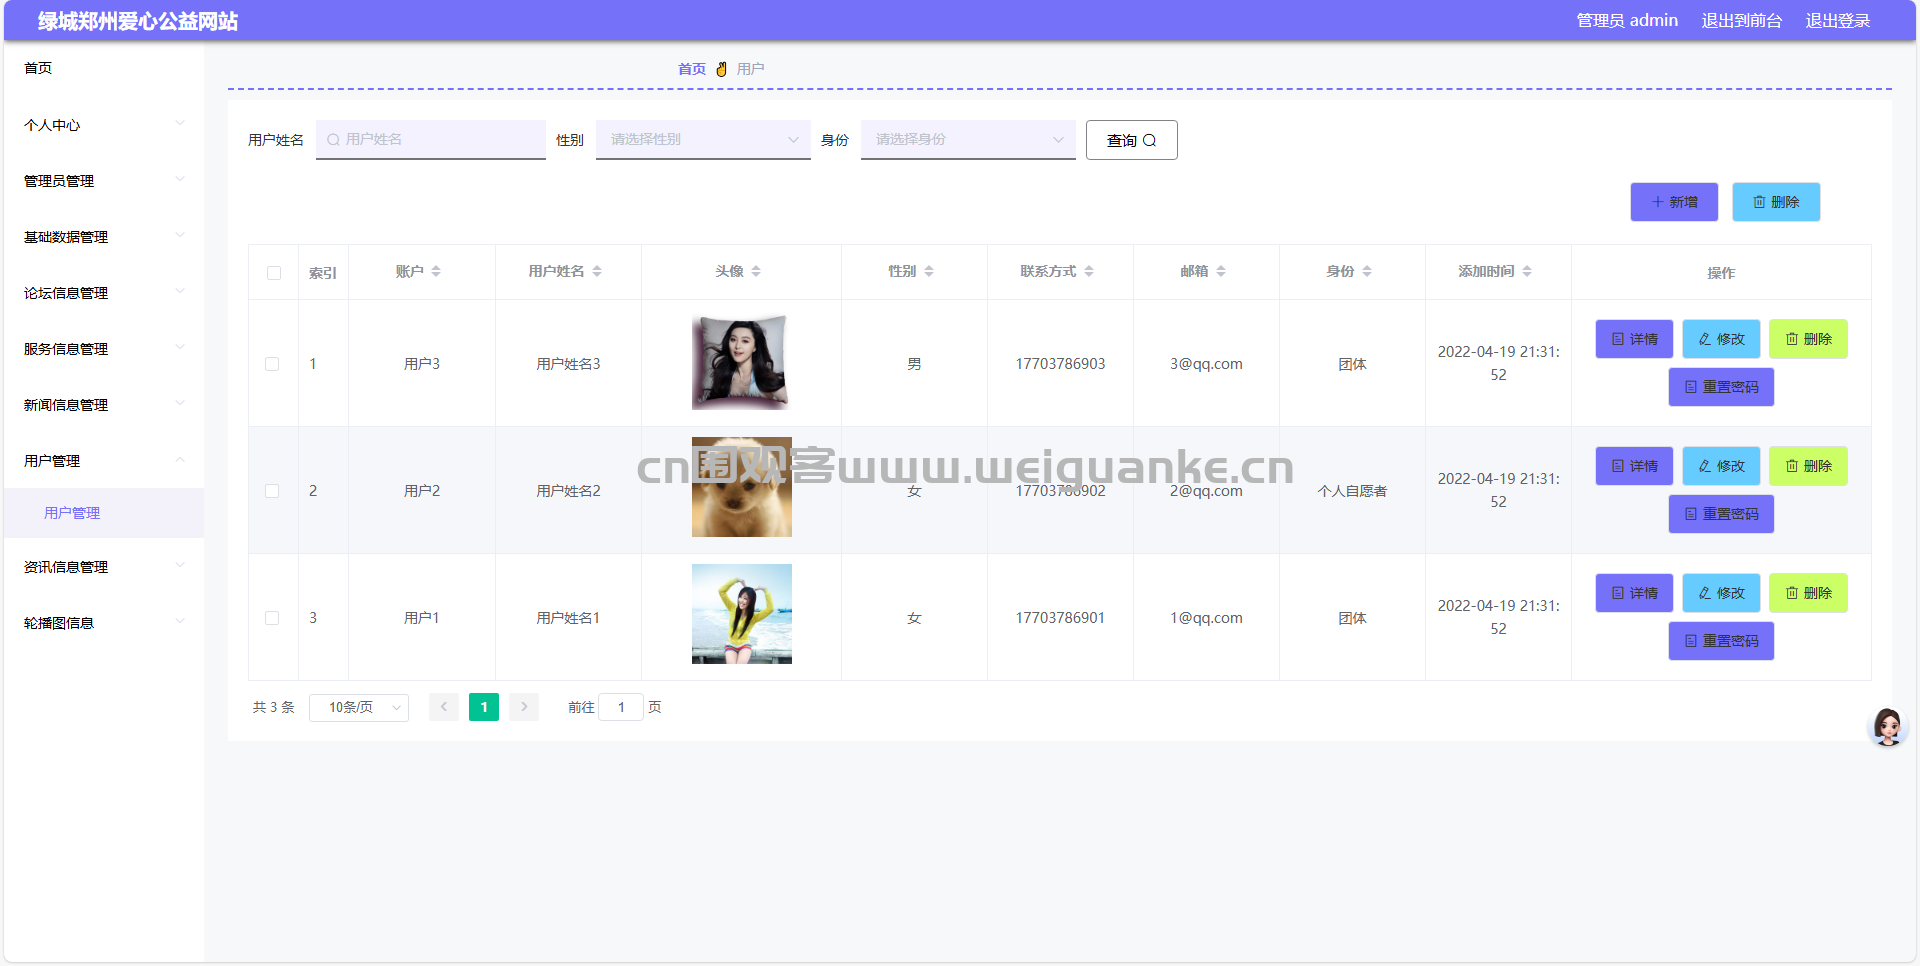1920x966 pixels.
Task: Expand the 管理员管理 sidebar menu
Action: tap(104, 181)
